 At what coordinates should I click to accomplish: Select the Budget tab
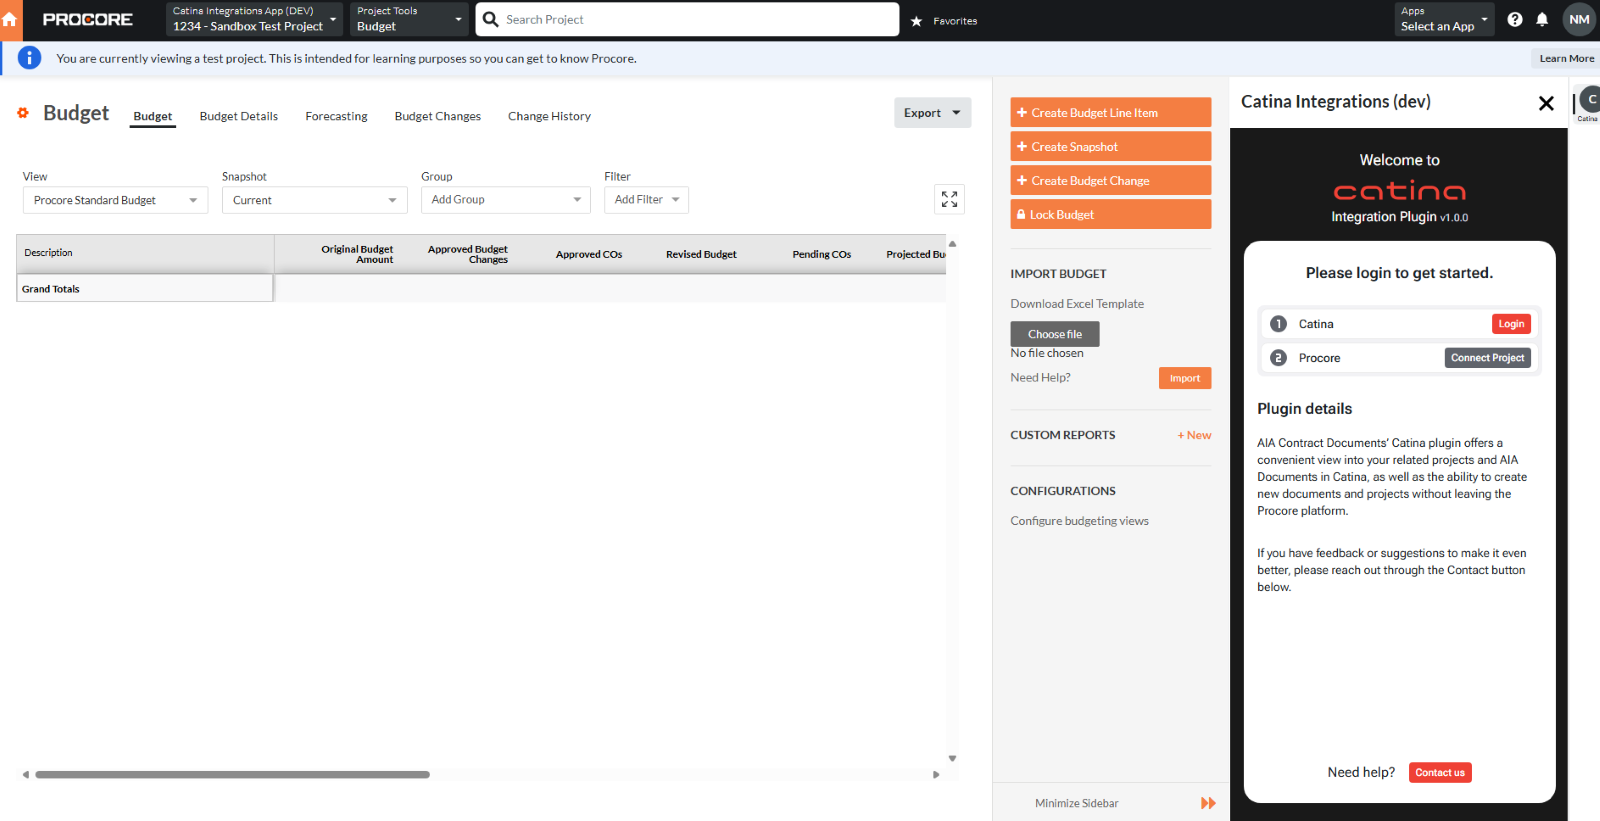pos(153,117)
